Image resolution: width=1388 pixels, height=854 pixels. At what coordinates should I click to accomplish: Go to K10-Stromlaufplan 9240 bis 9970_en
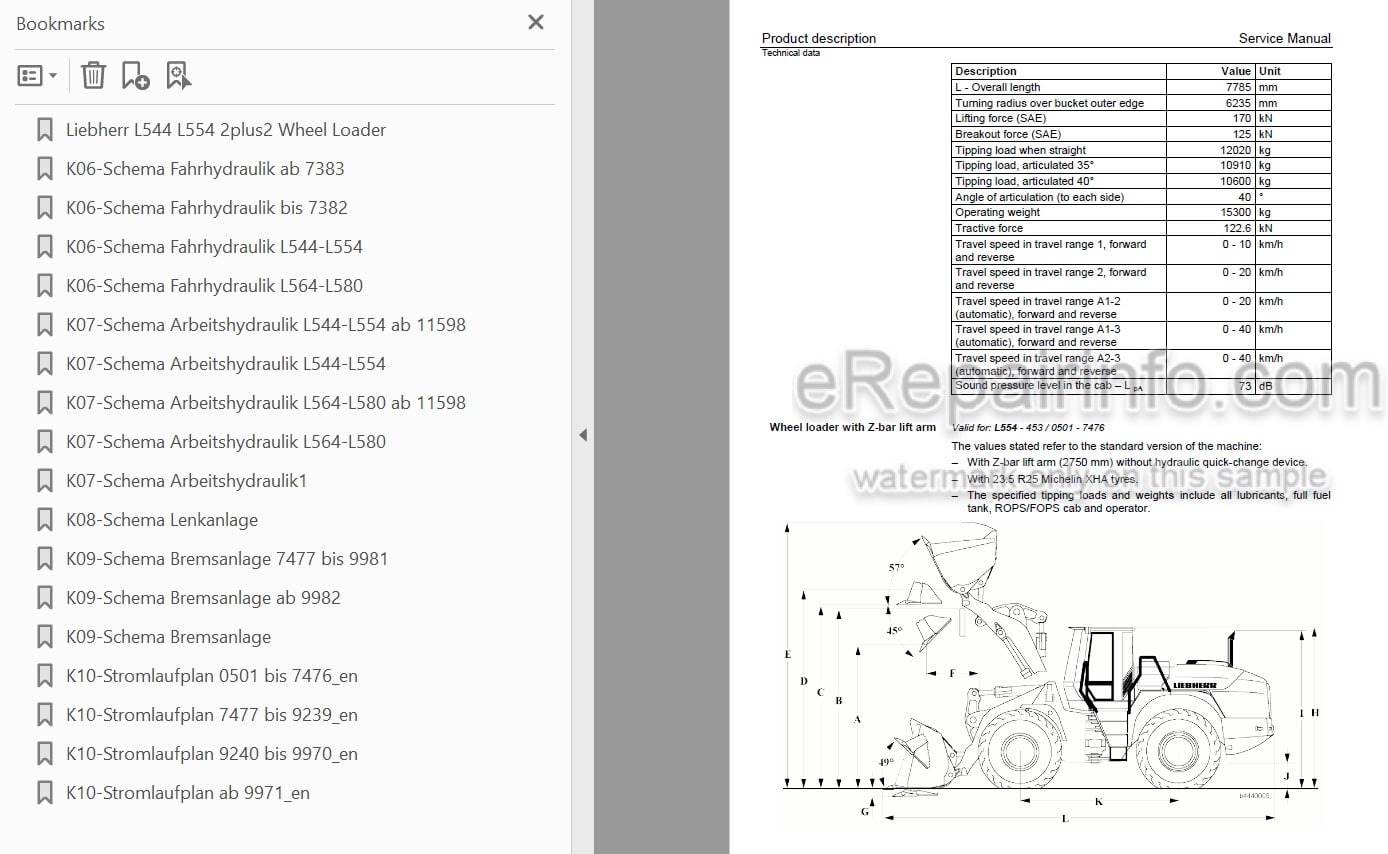[212, 754]
